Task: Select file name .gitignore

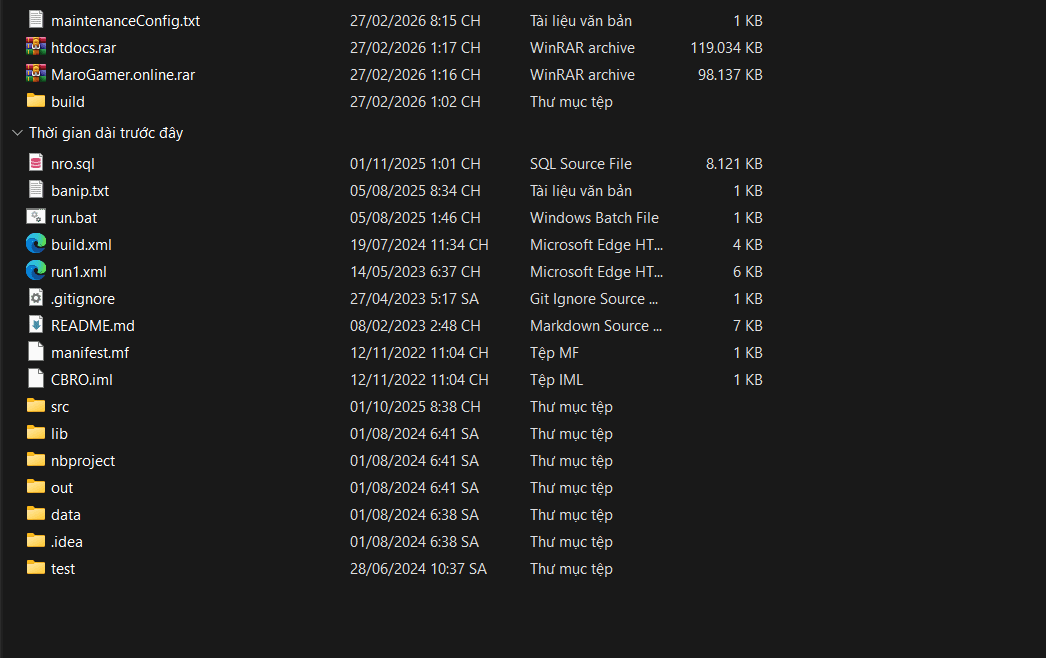Action: (x=83, y=299)
